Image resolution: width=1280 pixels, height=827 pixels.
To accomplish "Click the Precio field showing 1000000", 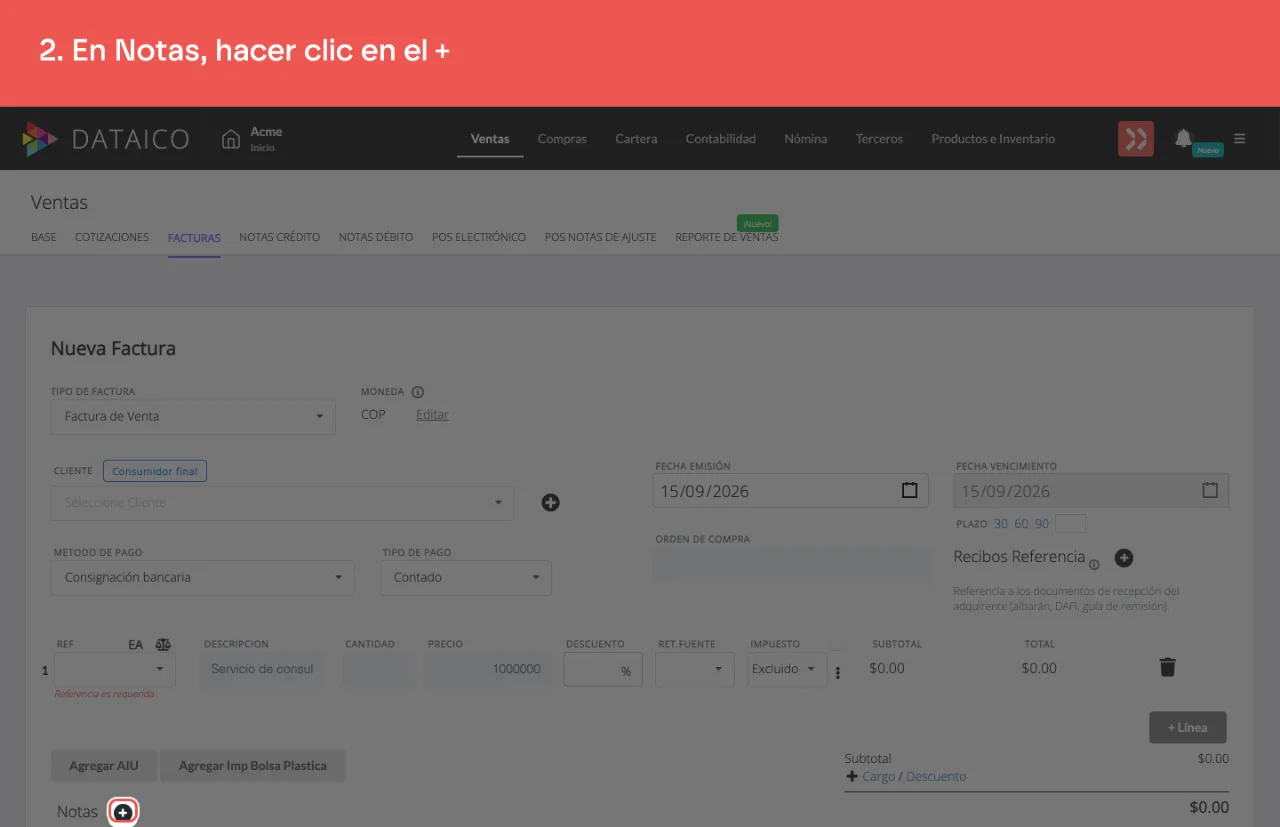I will point(490,669).
